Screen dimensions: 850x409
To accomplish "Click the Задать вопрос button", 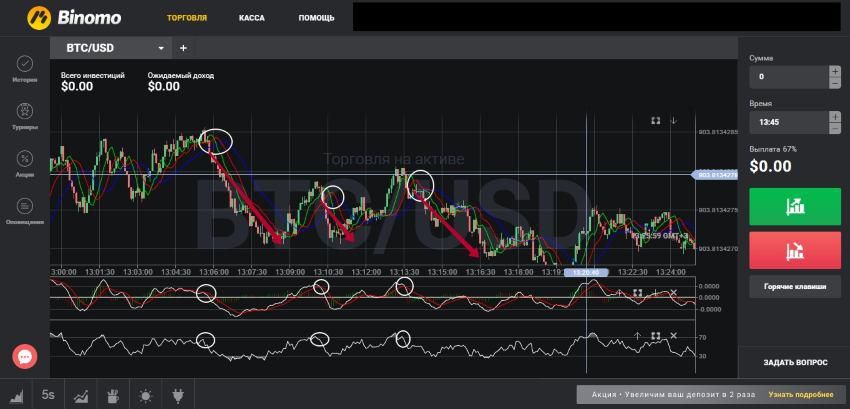I will click(795, 362).
